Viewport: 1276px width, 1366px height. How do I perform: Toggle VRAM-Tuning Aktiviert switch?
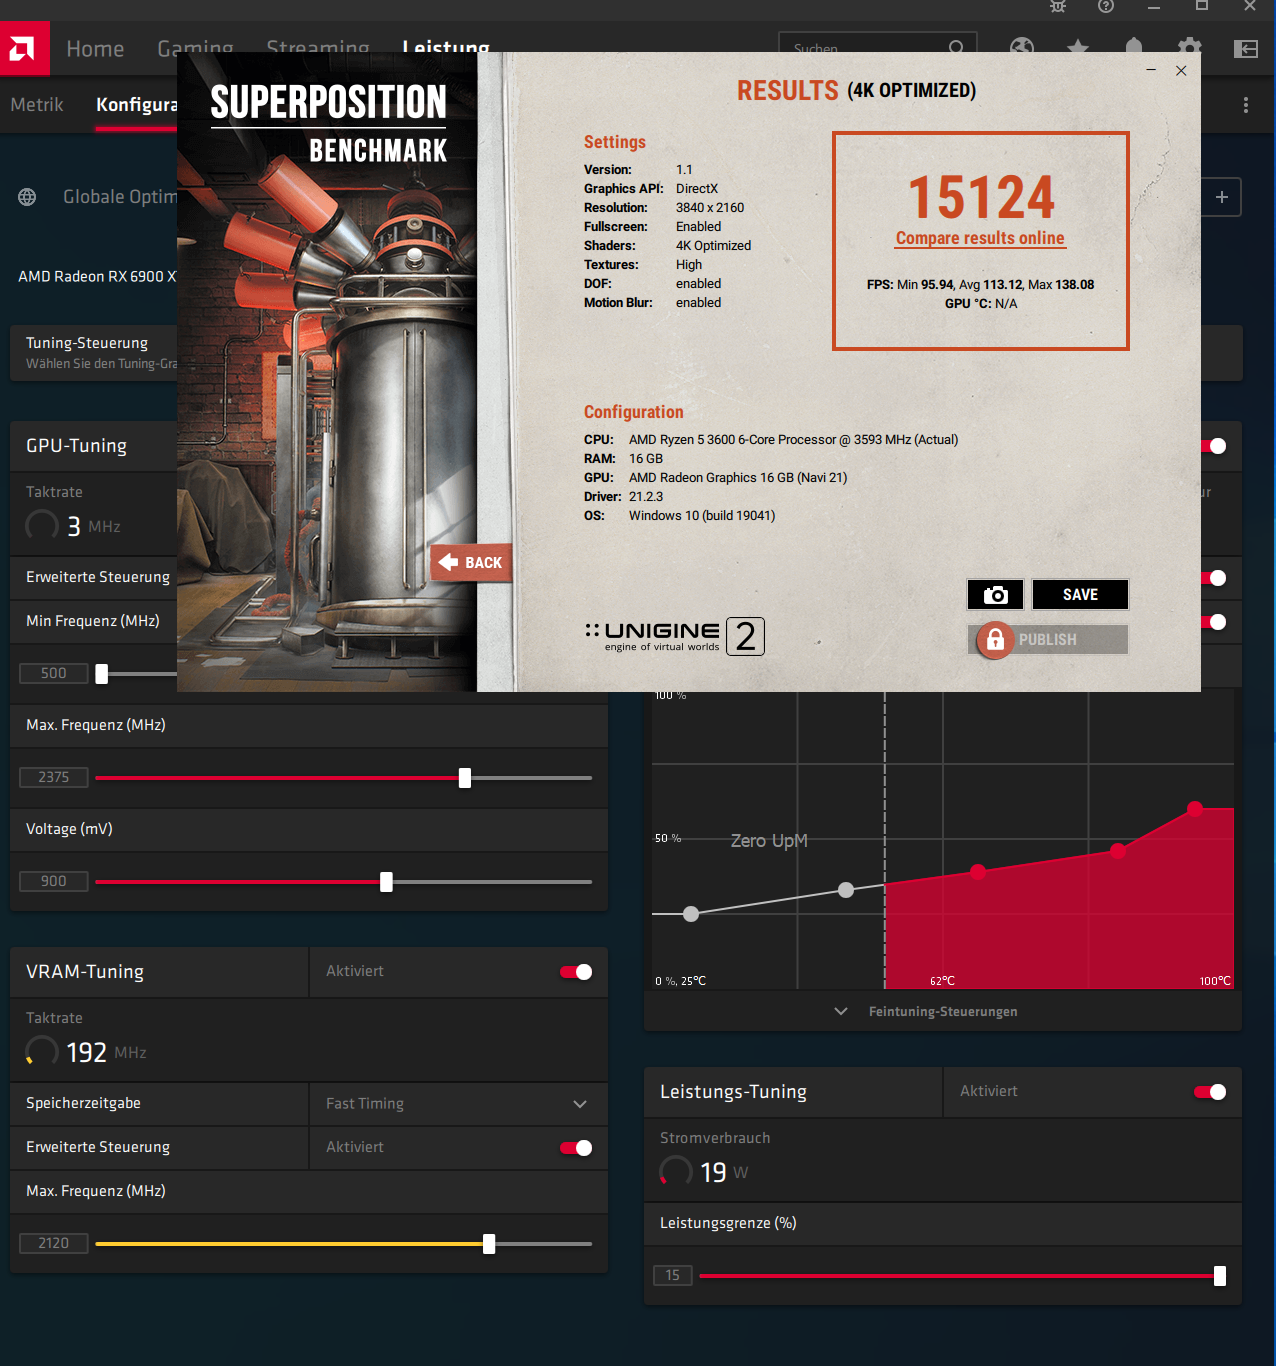576,972
